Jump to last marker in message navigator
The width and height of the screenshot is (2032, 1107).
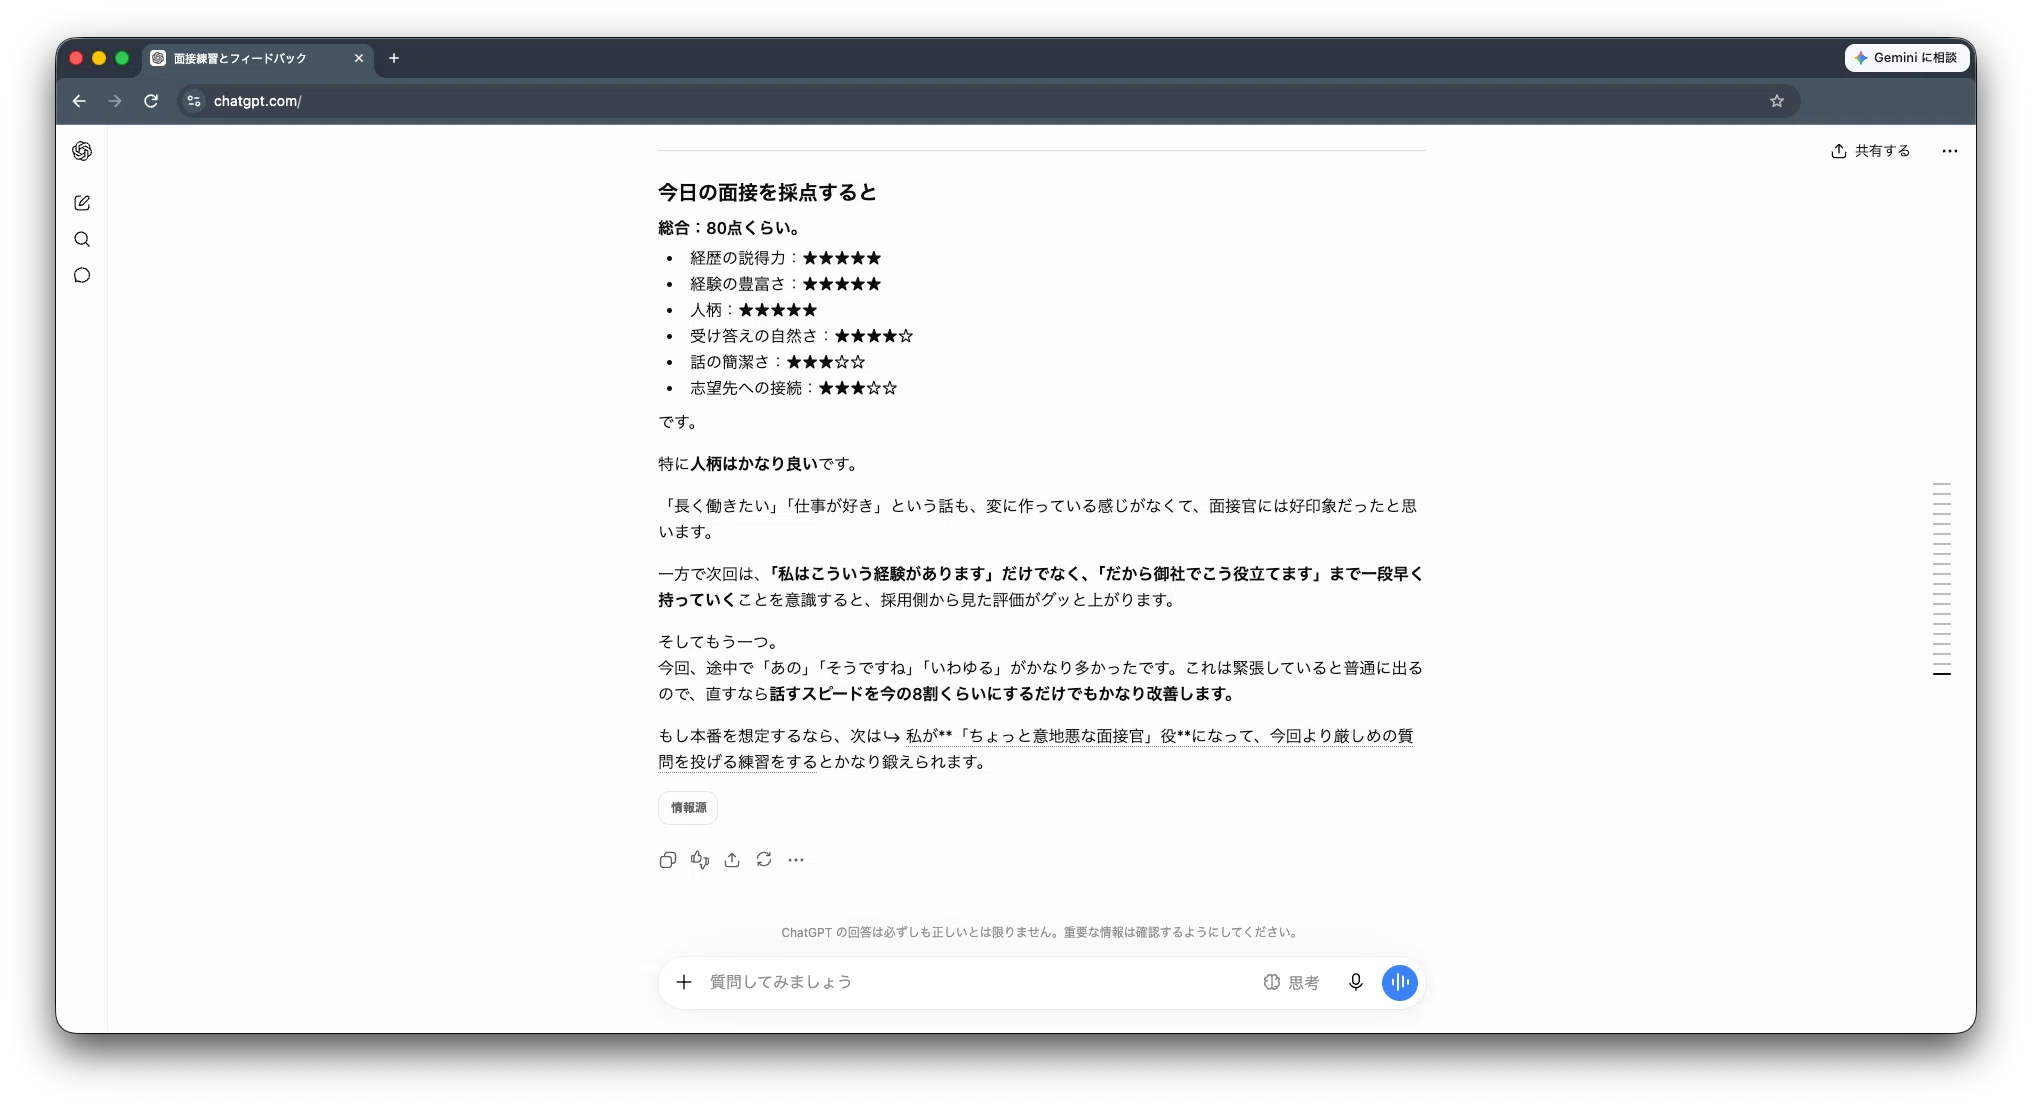pos(1942,674)
